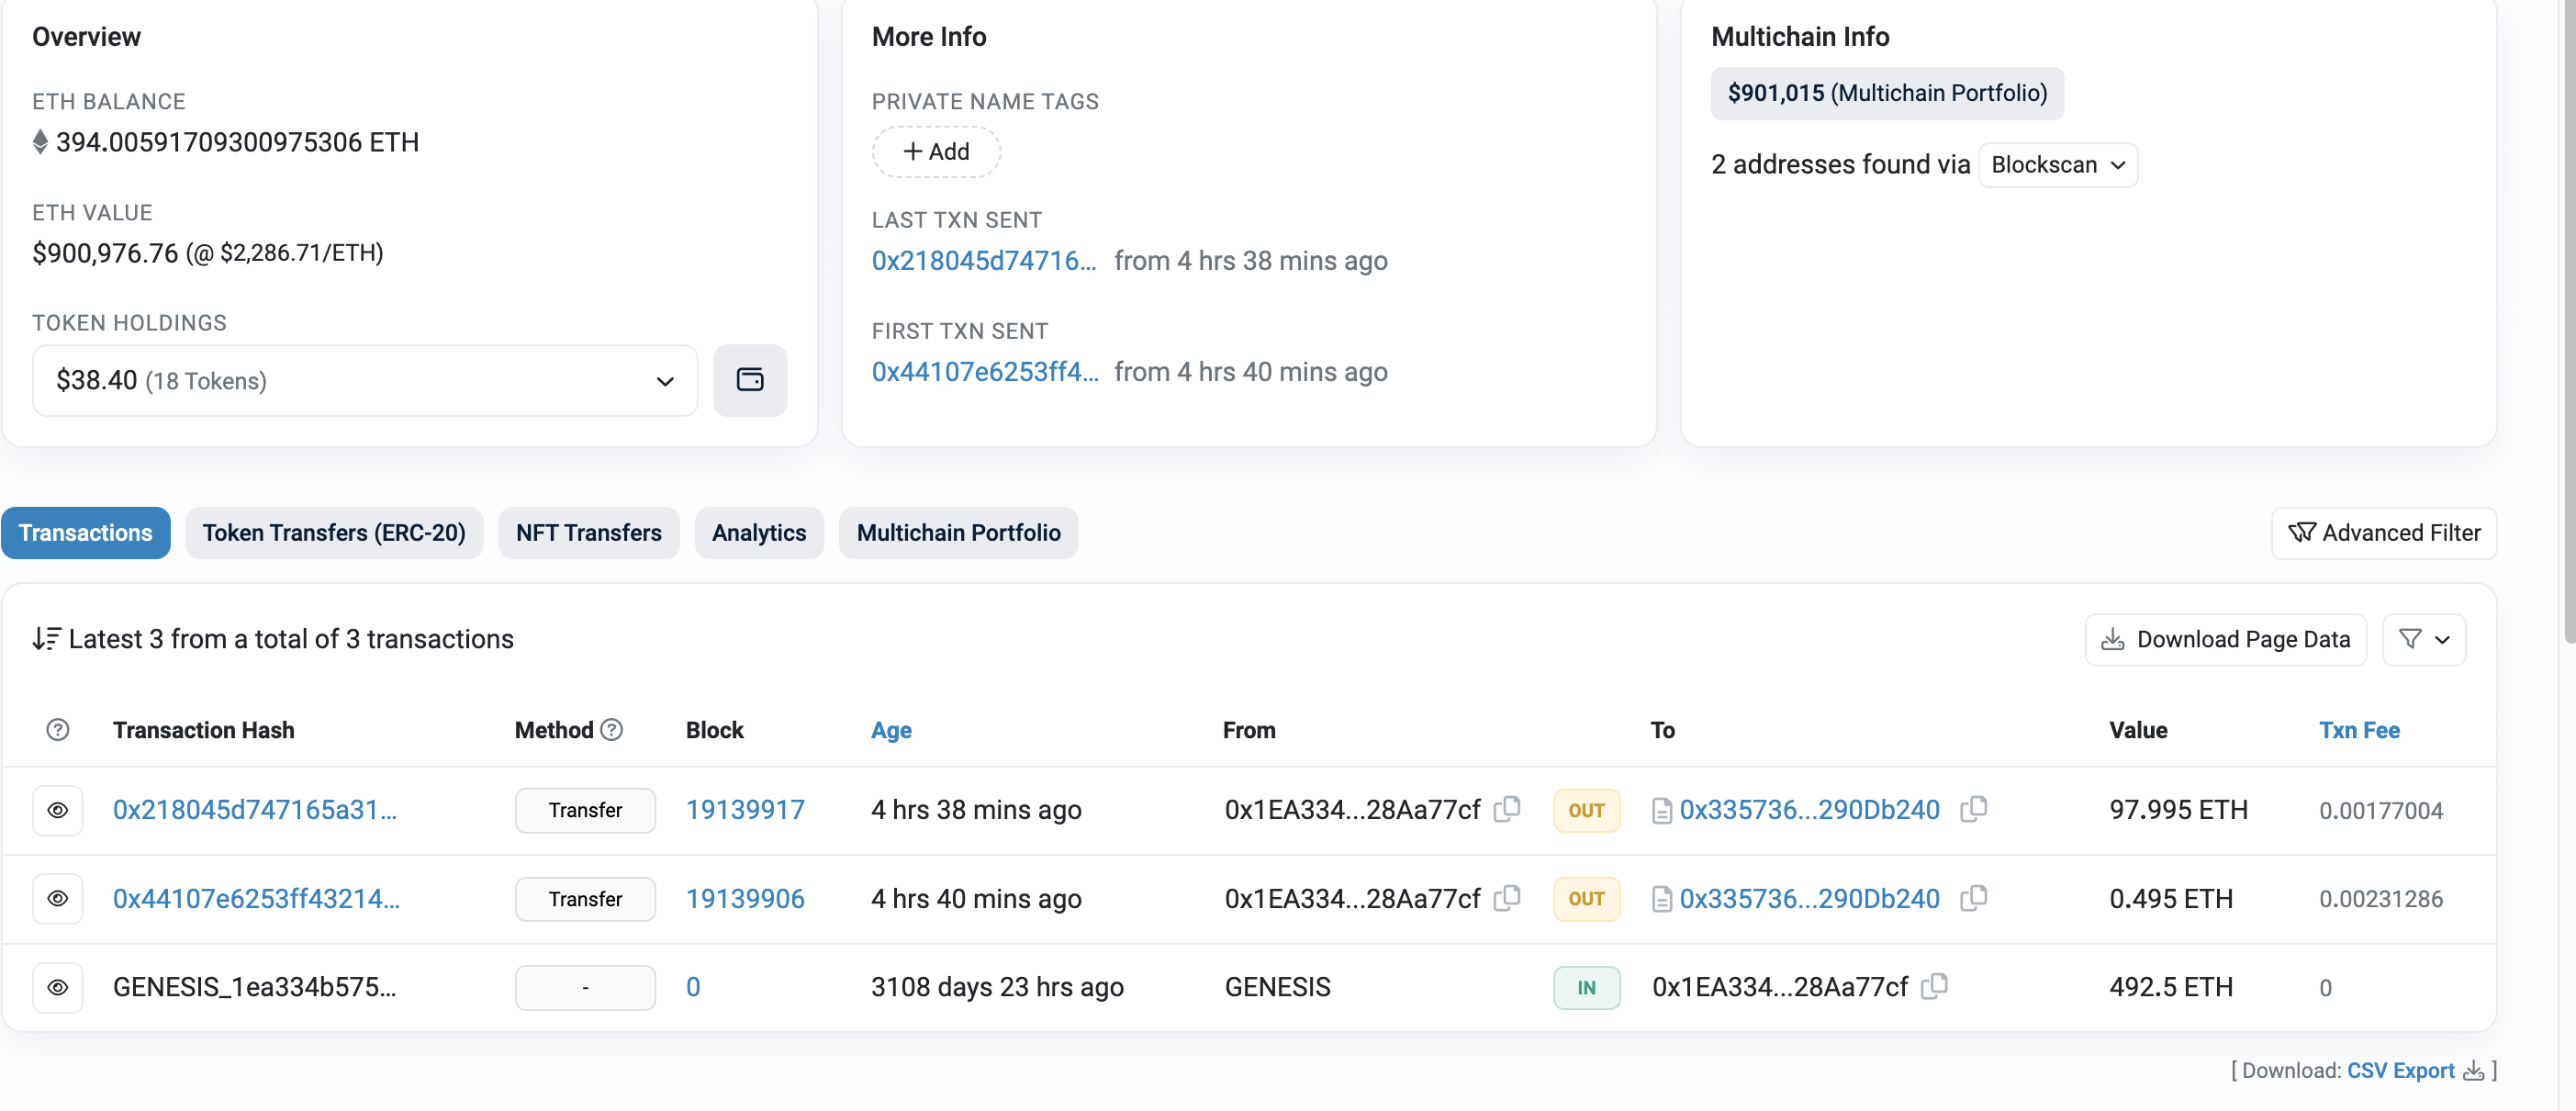Image resolution: width=2576 pixels, height=1111 pixels.
Task: Toggle eye preview for 0x44107e62 transaction
Action: pos(58,899)
